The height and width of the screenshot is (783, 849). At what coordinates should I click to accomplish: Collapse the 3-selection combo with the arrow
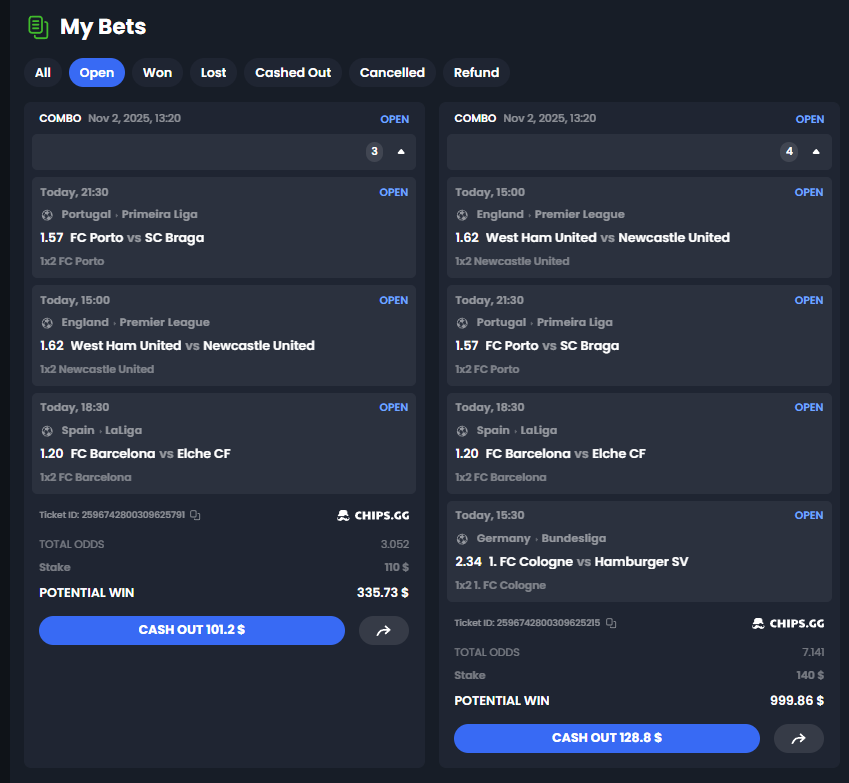(401, 152)
